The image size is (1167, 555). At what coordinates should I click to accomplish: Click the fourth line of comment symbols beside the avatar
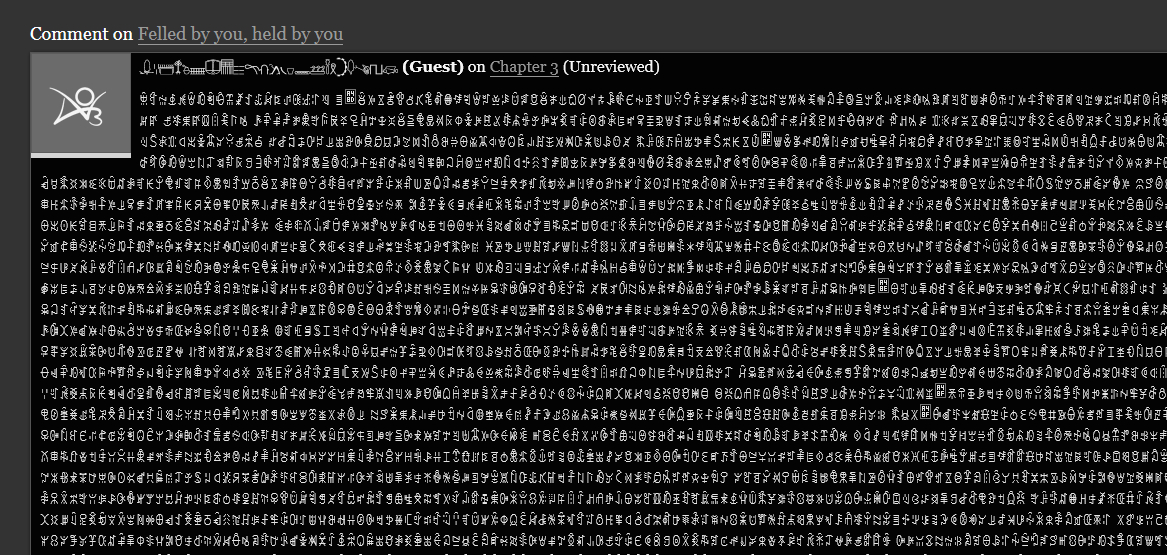[x=653, y=160]
